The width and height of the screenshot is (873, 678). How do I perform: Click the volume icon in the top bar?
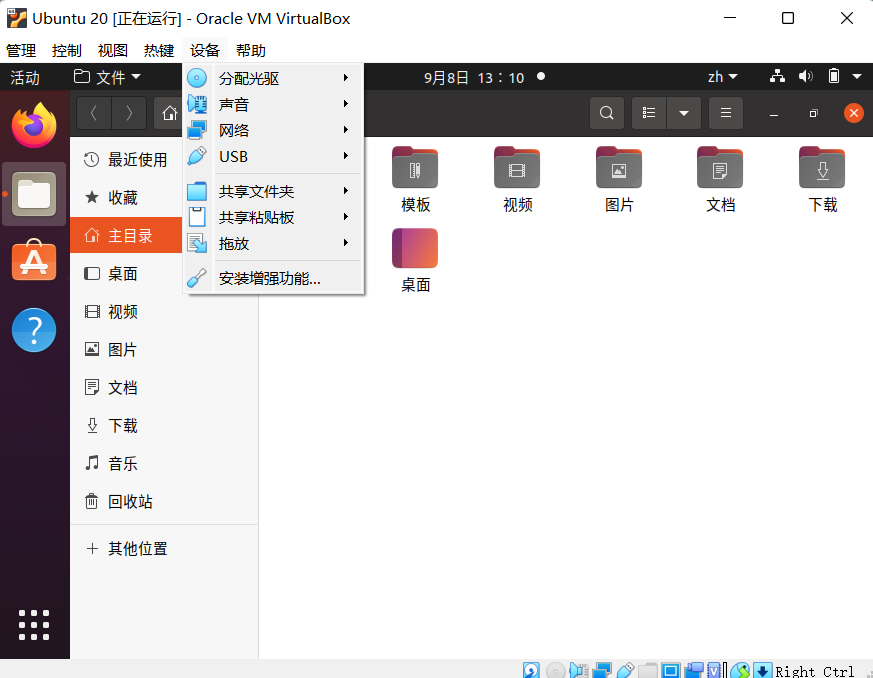(805, 75)
